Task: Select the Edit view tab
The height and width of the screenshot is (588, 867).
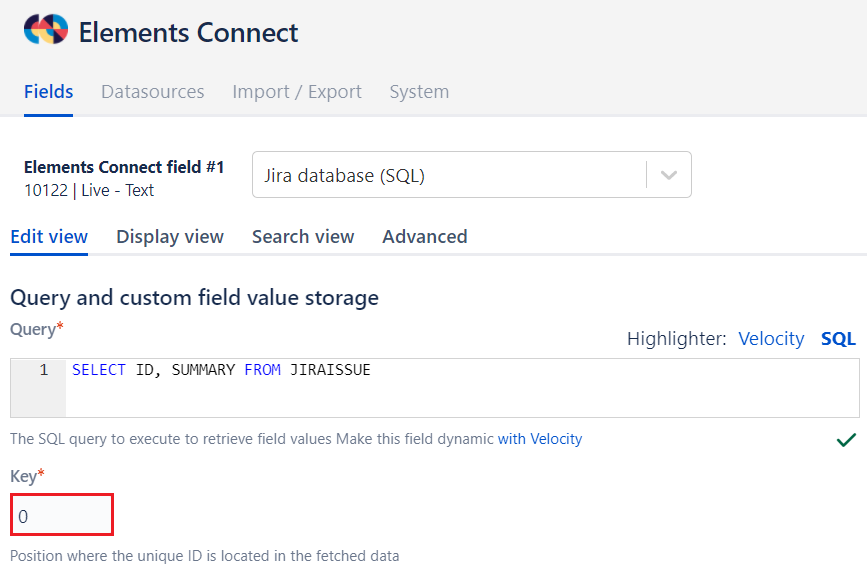Action: point(49,237)
